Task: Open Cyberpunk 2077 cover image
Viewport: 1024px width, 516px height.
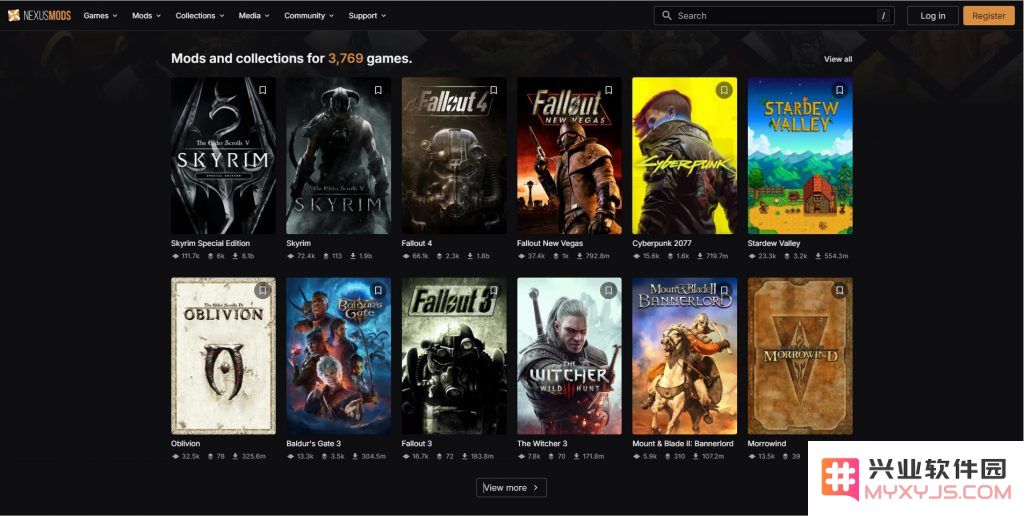Action: pyautogui.click(x=684, y=155)
